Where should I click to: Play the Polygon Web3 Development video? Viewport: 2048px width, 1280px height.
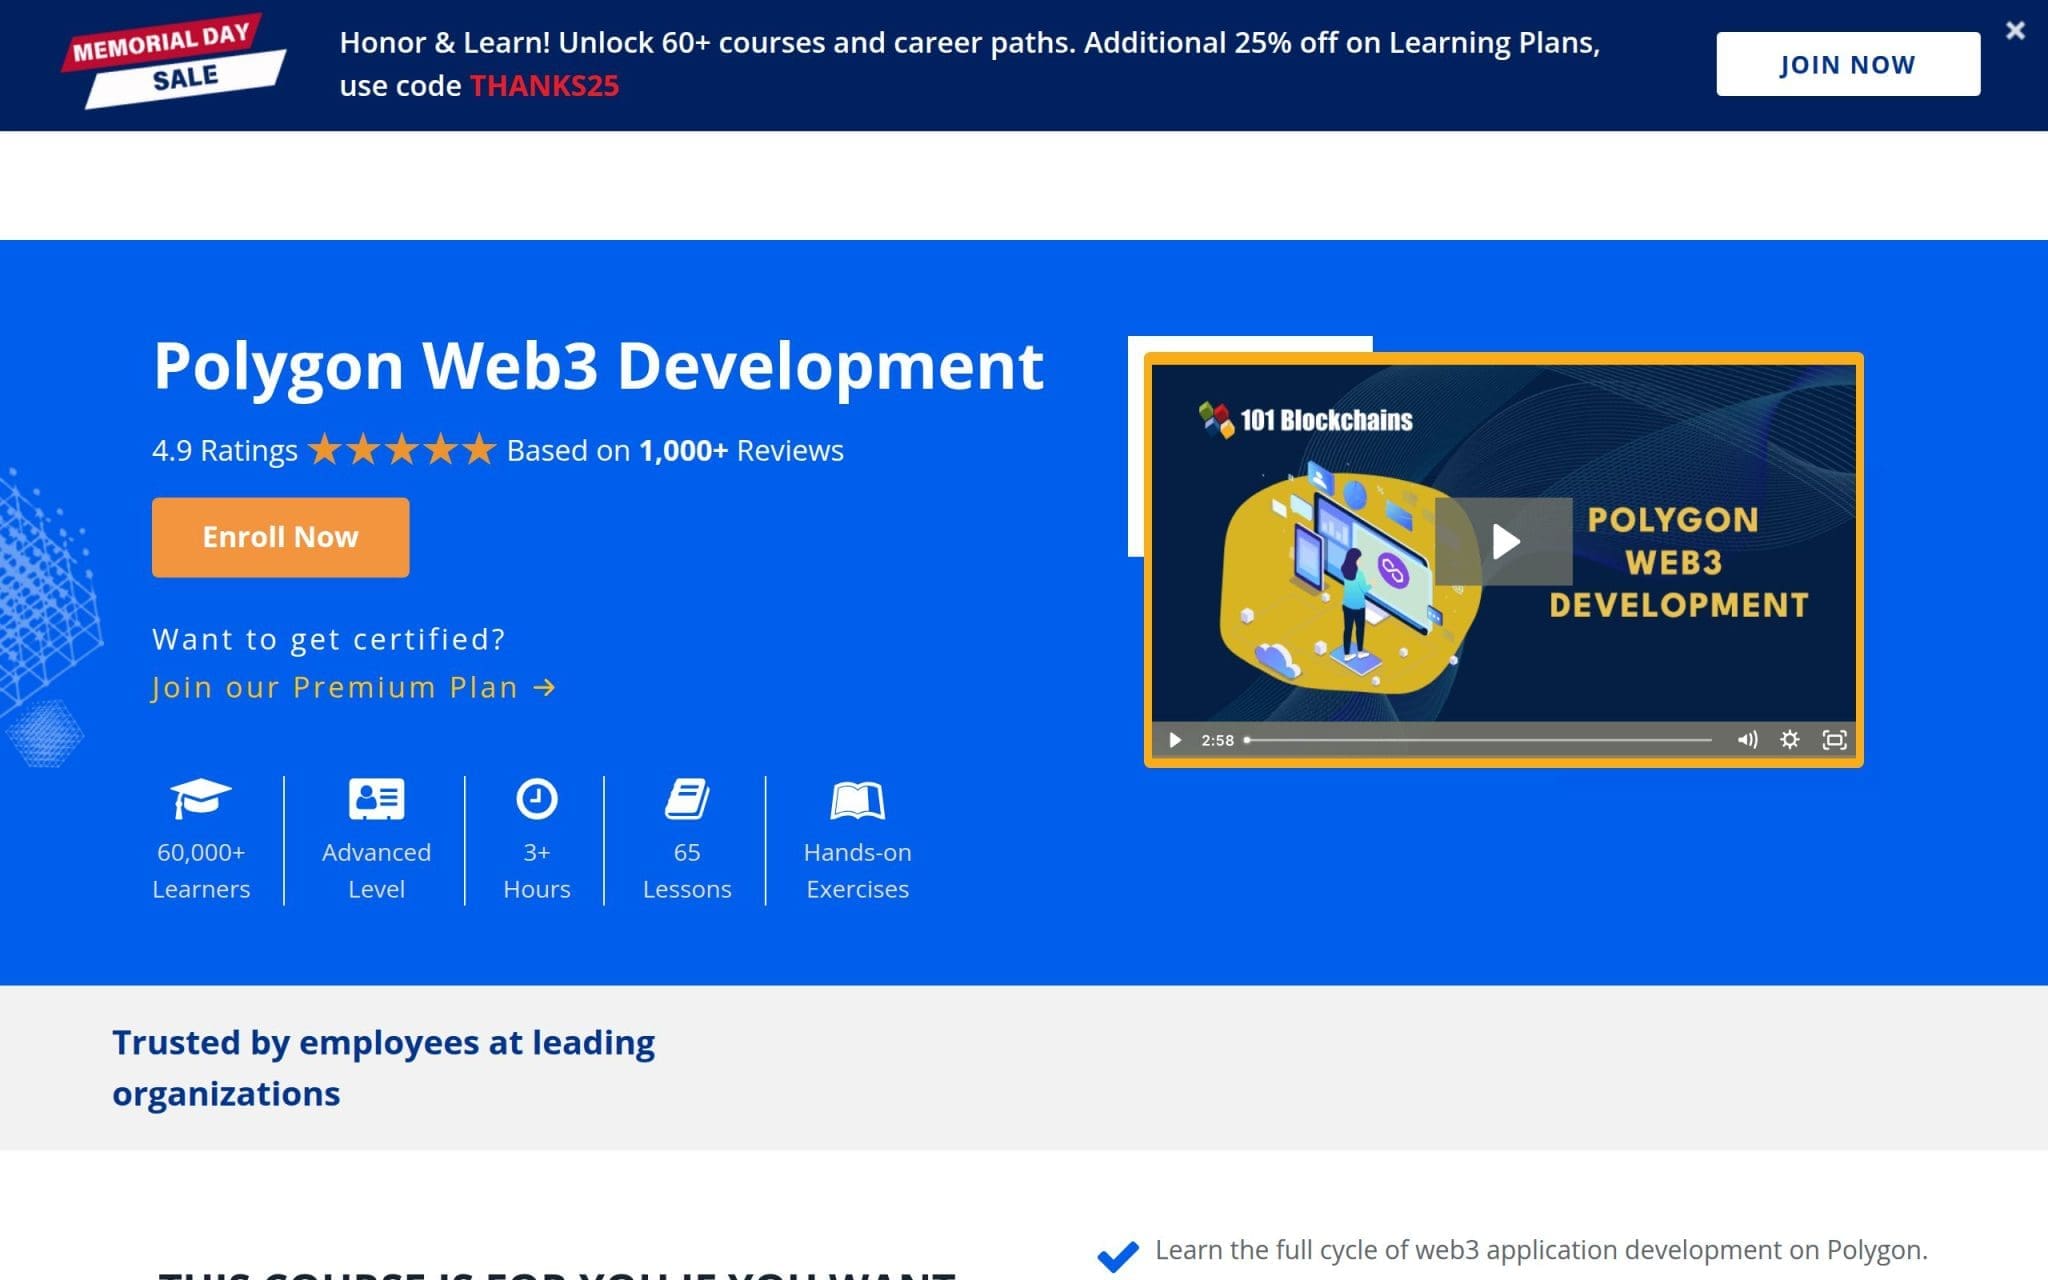click(x=1504, y=541)
